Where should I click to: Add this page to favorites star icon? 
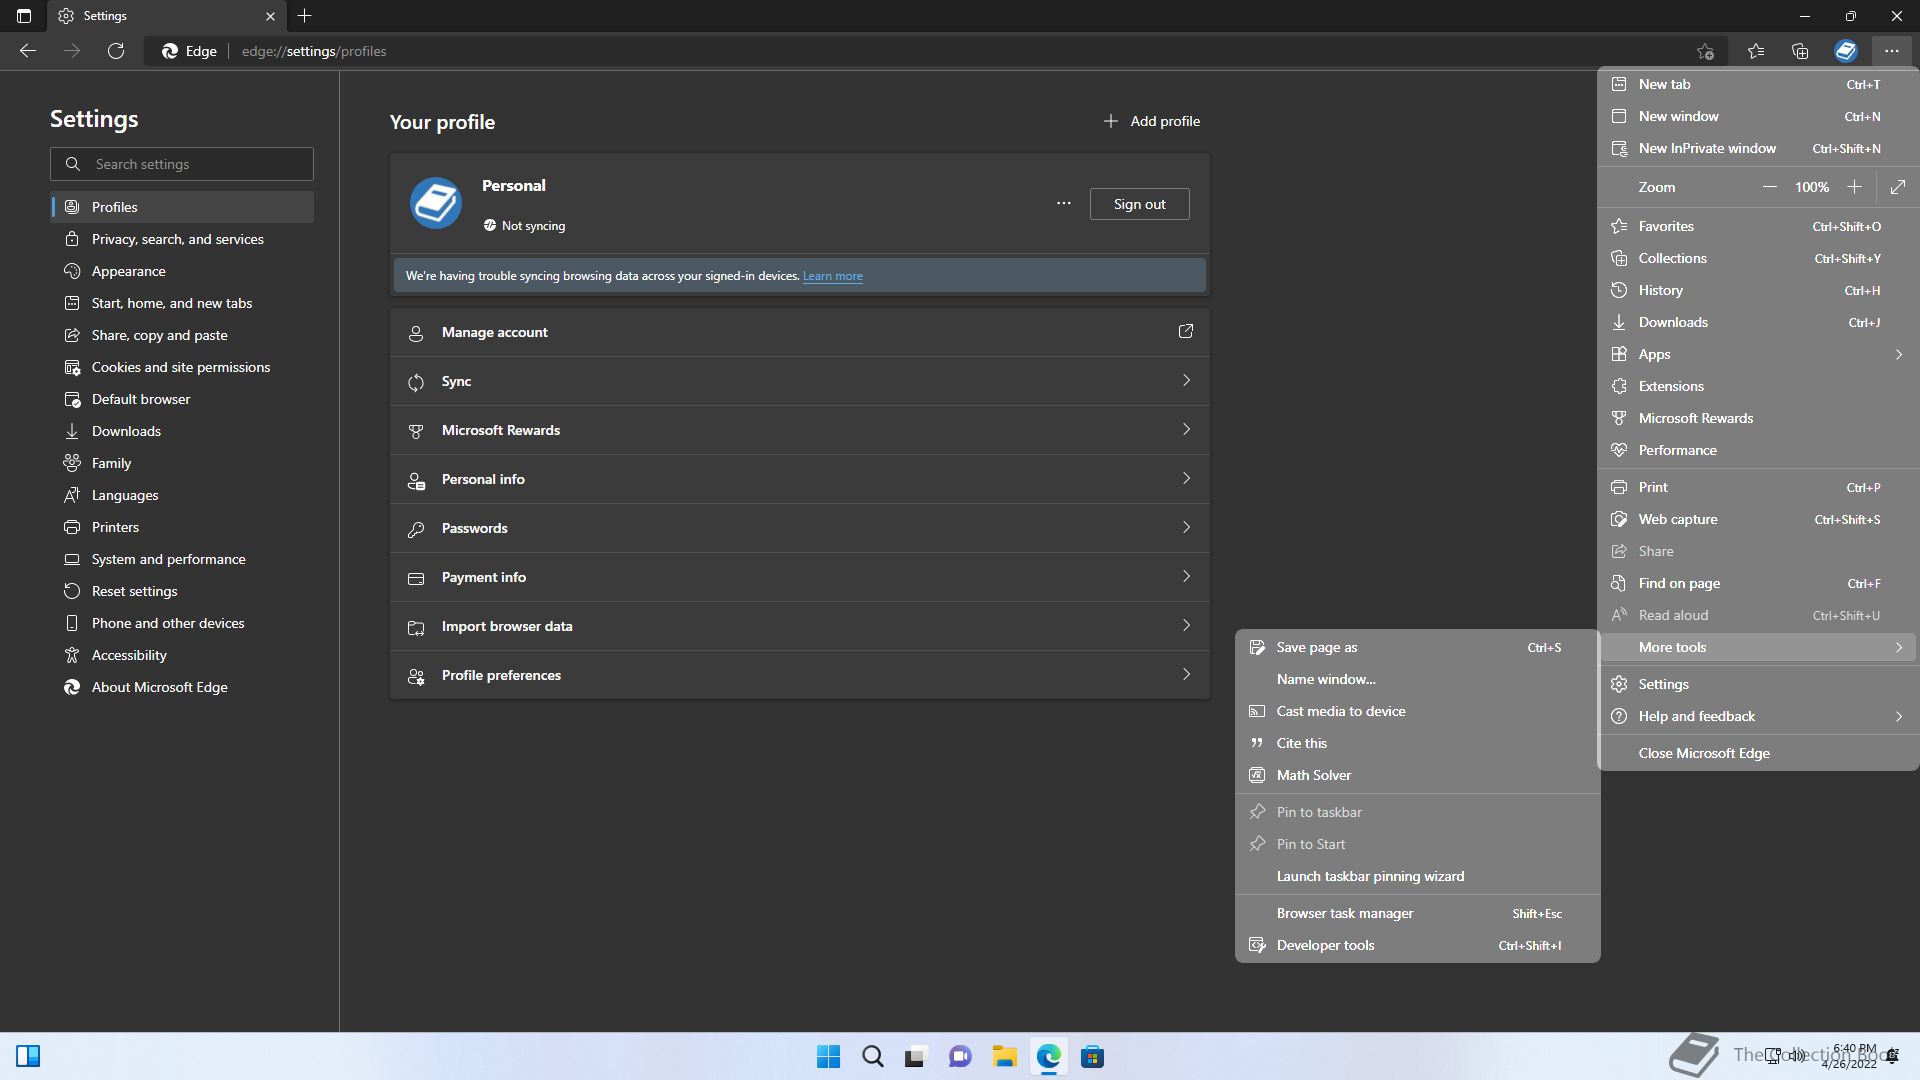[1705, 51]
